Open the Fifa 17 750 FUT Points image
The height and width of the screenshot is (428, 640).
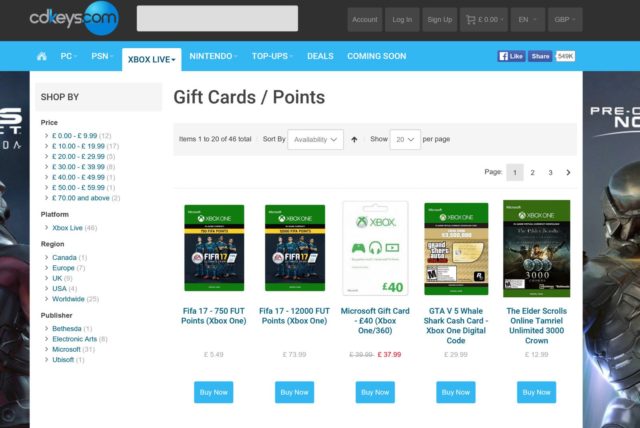214,248
